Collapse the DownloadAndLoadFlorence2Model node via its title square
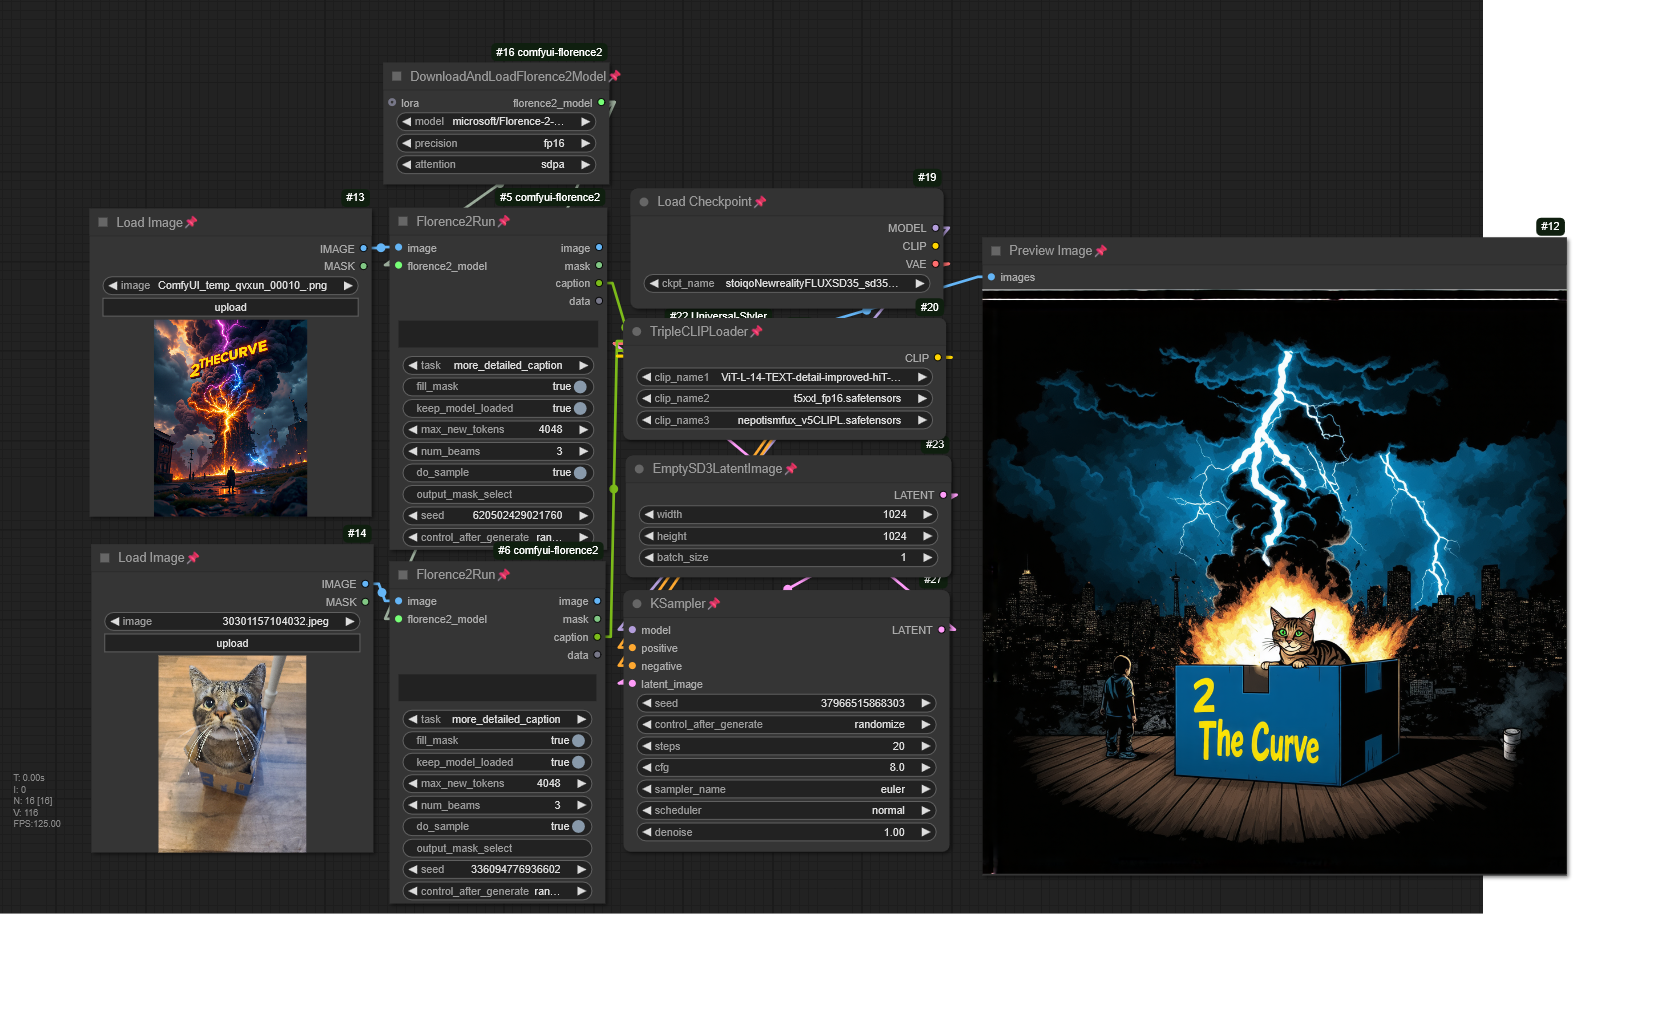 (397, 76)
